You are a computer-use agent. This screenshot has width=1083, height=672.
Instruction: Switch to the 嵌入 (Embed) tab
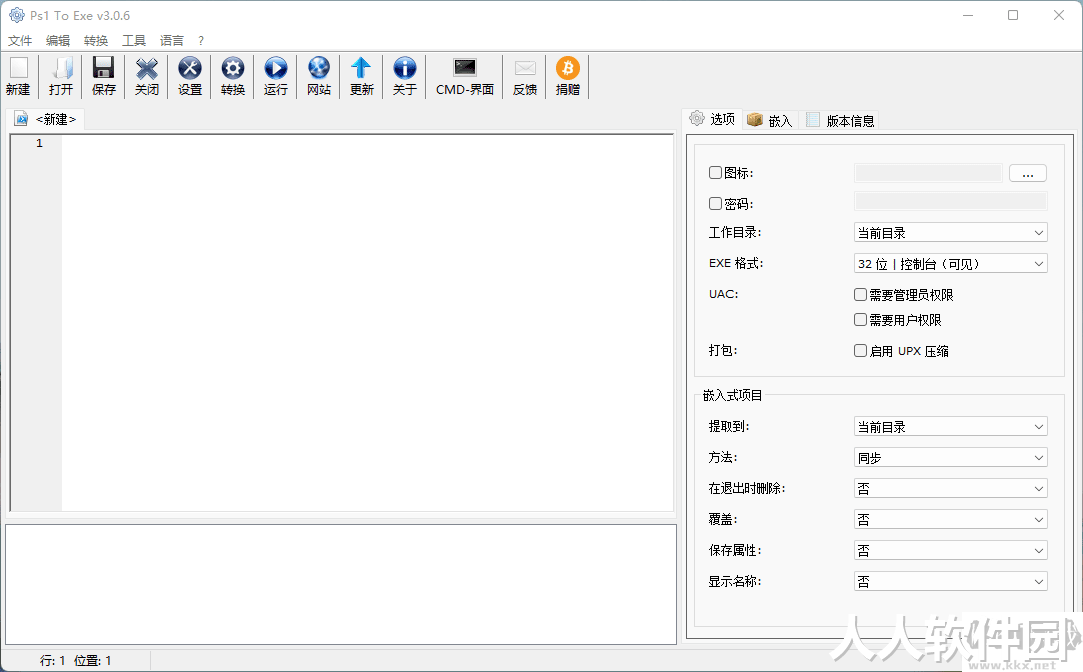pos(770,121)
